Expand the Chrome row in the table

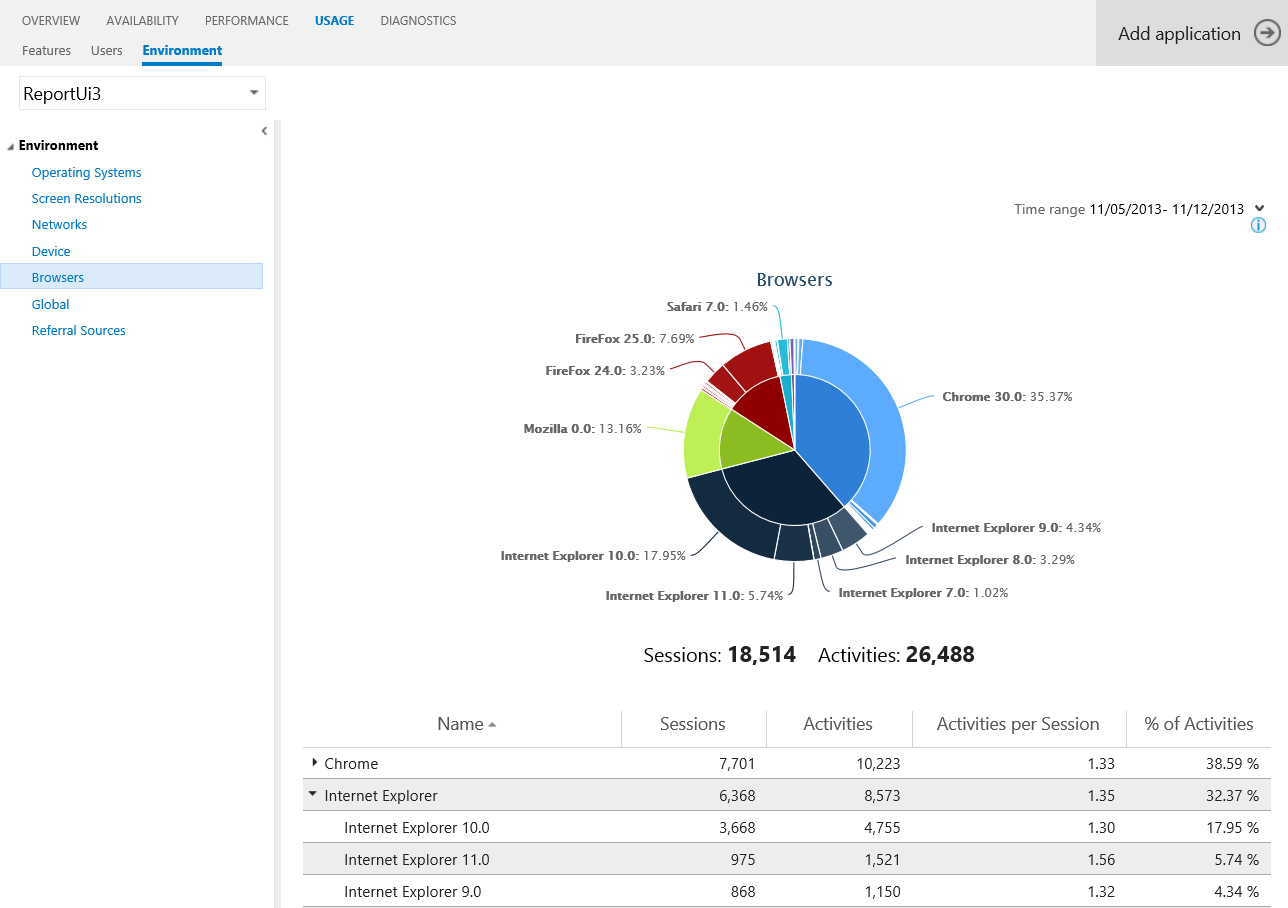[314, 763]
